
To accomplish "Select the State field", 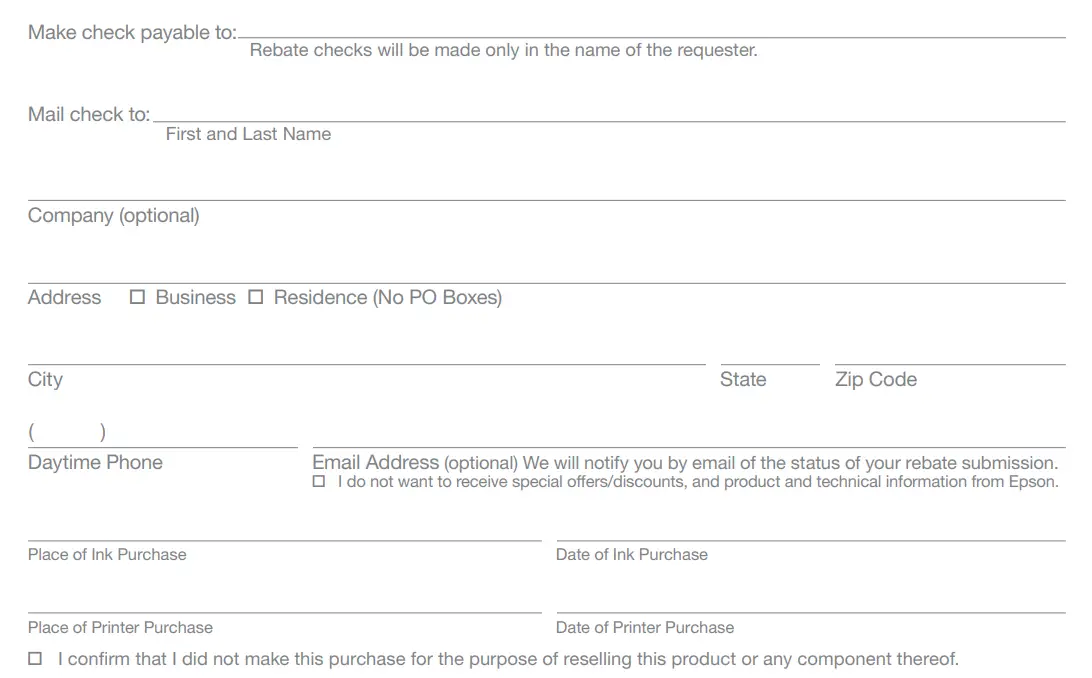I will [x=769, y=354].
